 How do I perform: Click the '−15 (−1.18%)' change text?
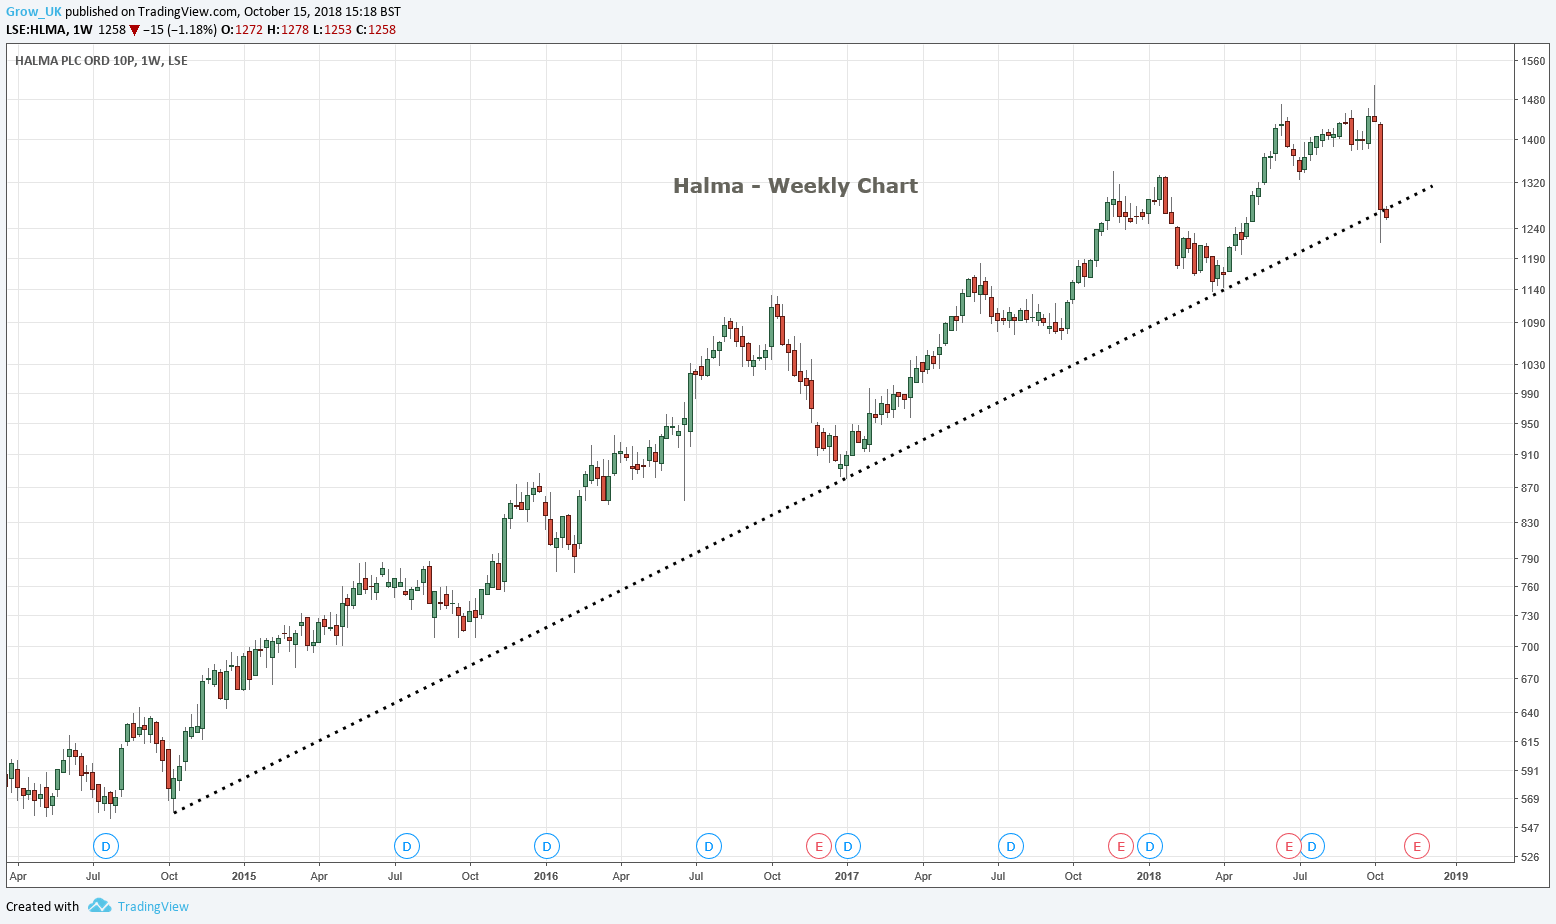(x=180, y=30)
